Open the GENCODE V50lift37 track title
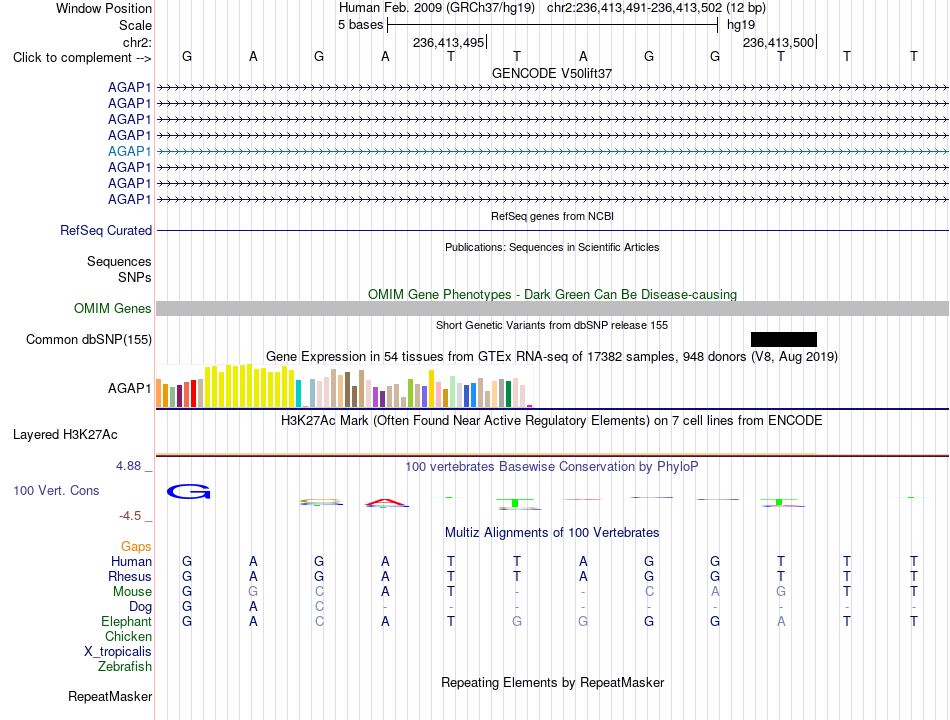The image size is (950, 720). click(552, 73)
